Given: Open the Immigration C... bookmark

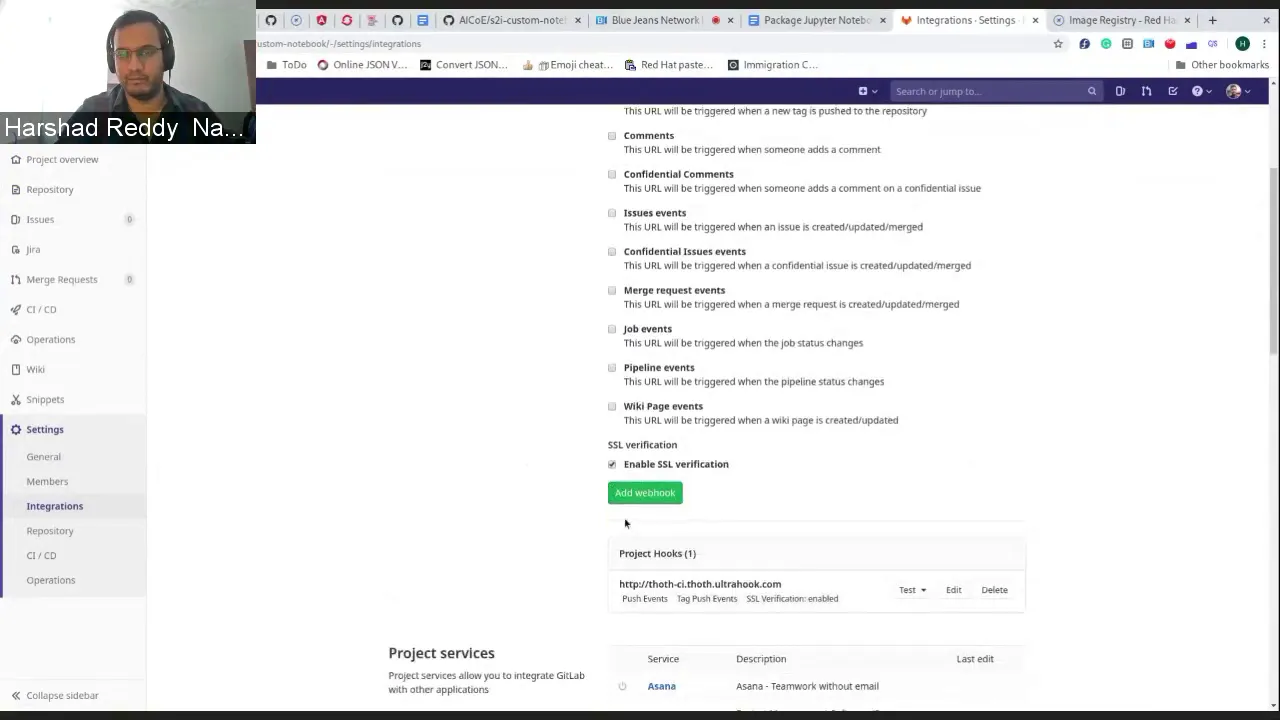Looking at the screenshot, I should click(x=773, y=65).
